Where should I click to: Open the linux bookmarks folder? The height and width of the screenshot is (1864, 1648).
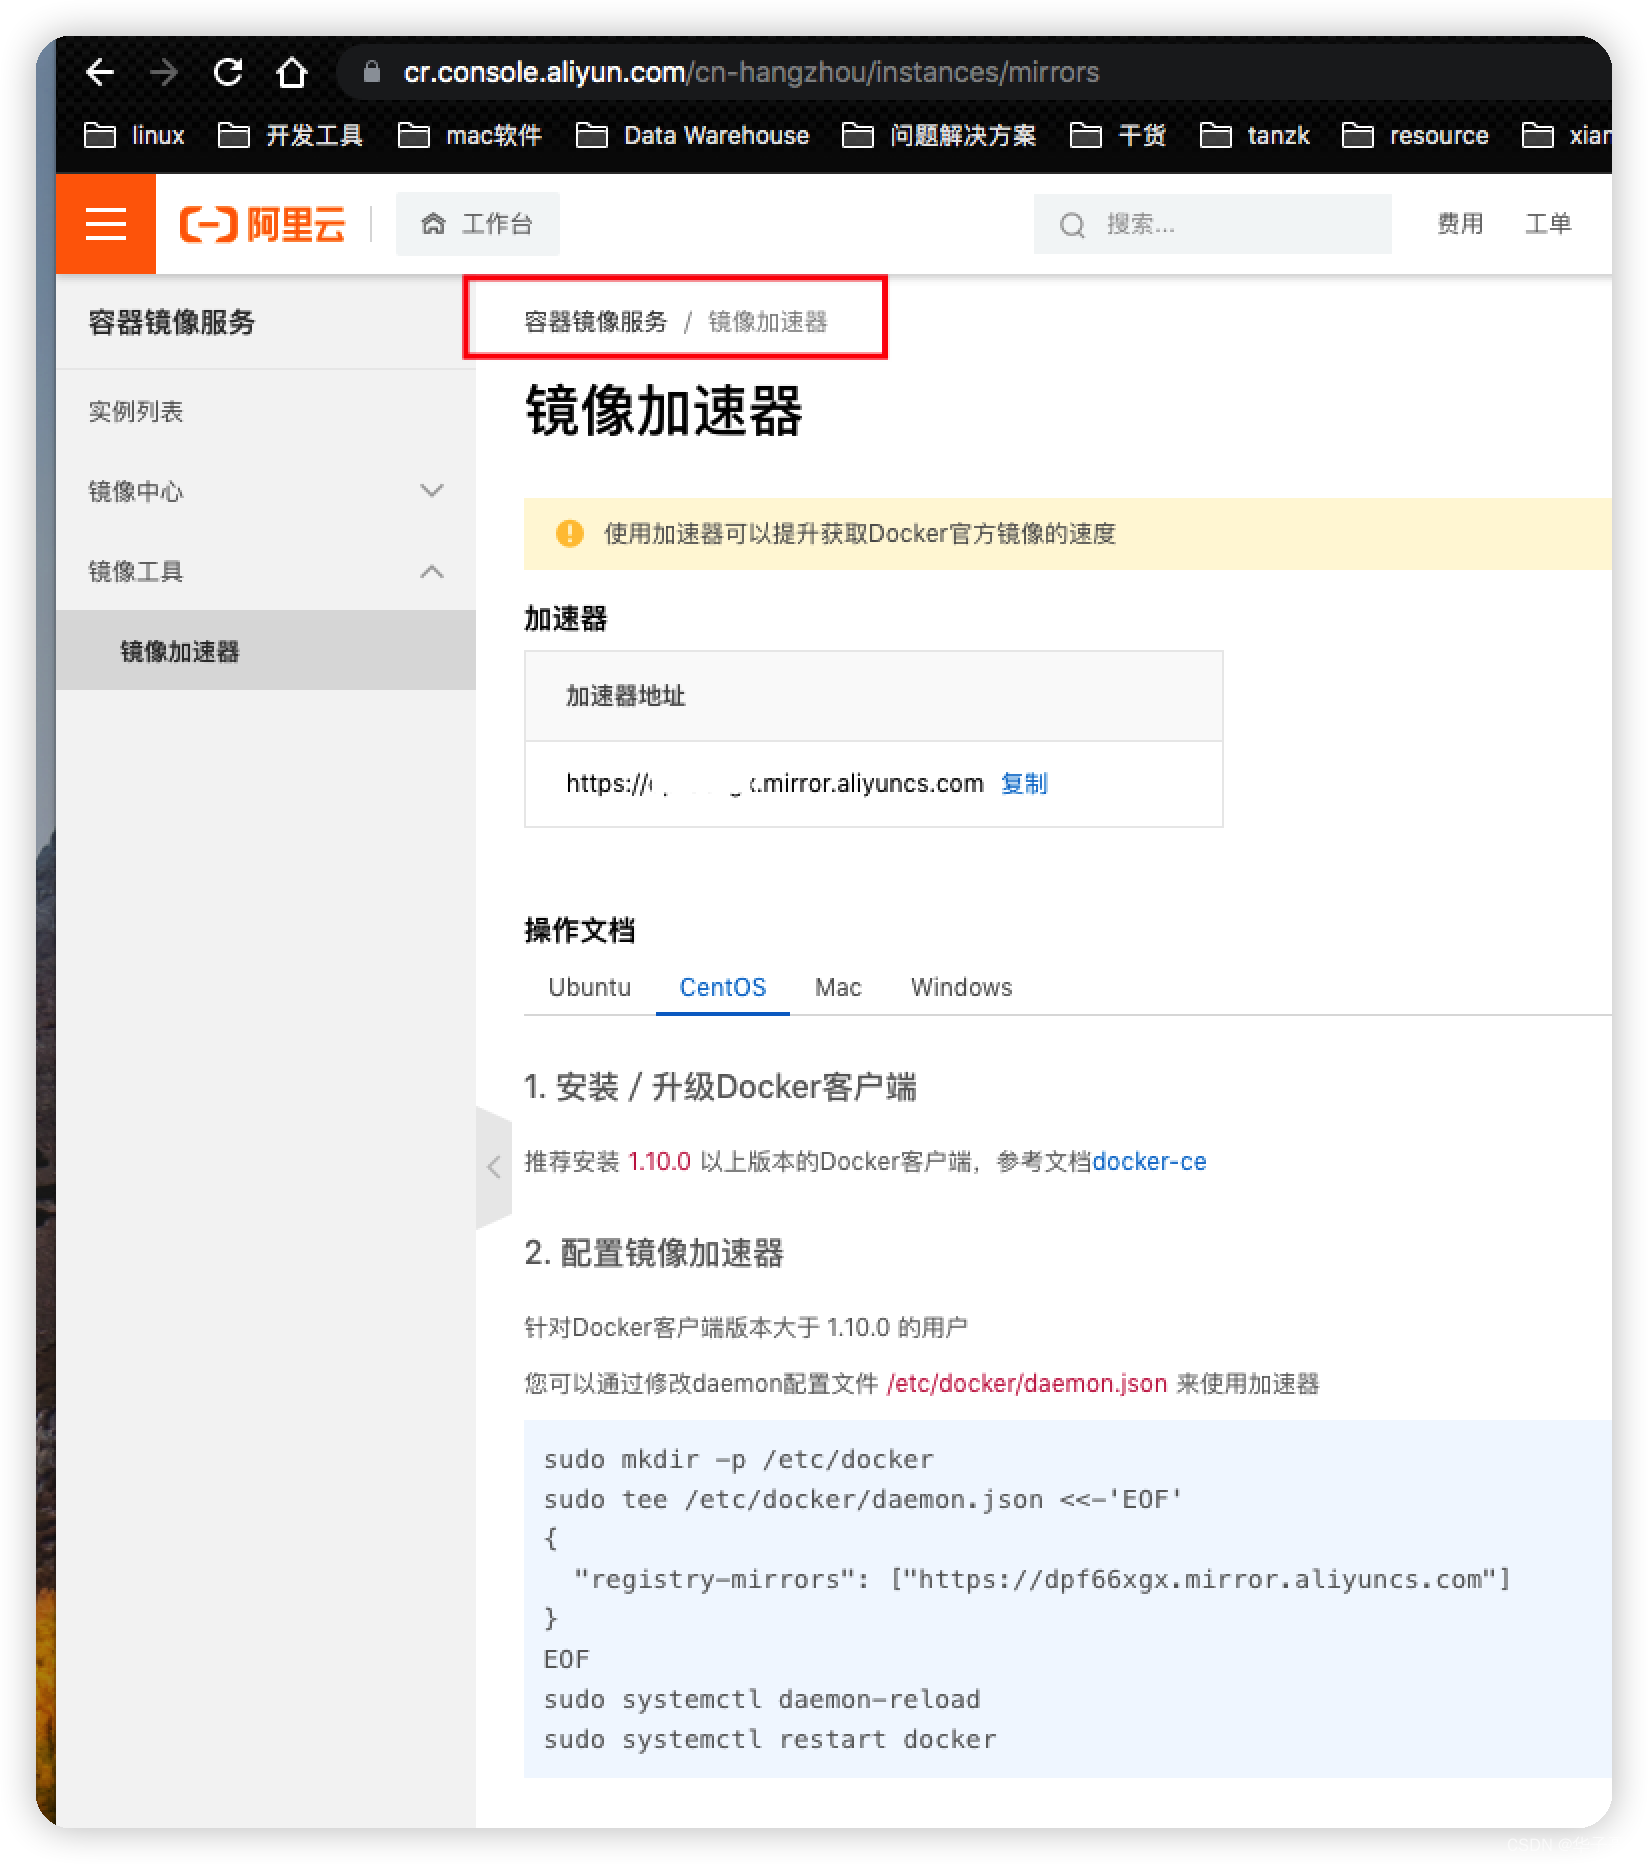pos(134,135)
